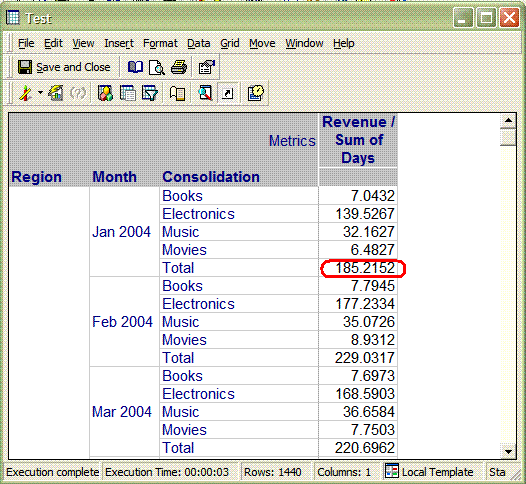This screenshot has width=526, height=484.
Task: Expand the dropdown arrow beside the design pencil icon
Action: 40,93
